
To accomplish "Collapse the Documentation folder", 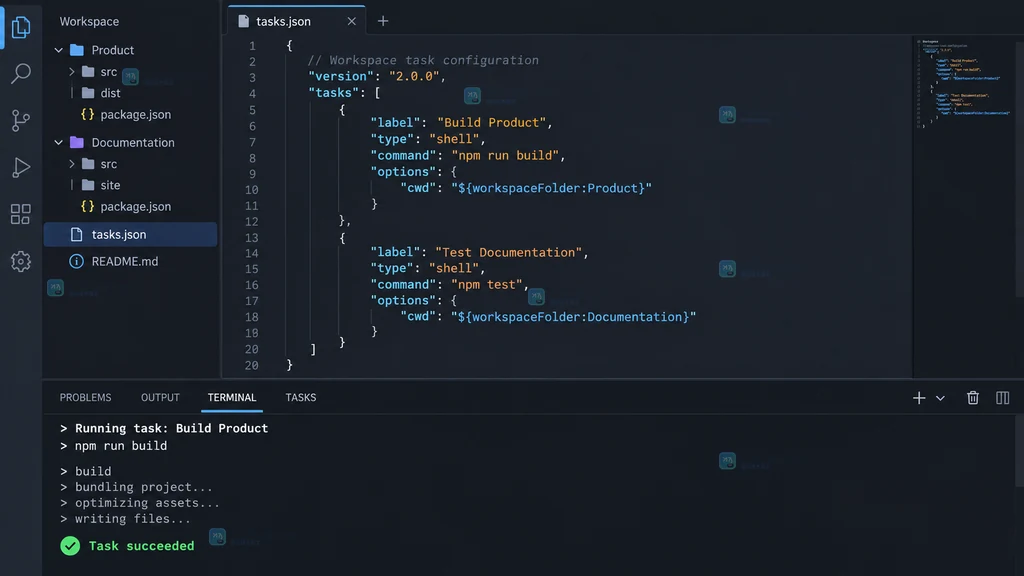I will click(59, 142).
